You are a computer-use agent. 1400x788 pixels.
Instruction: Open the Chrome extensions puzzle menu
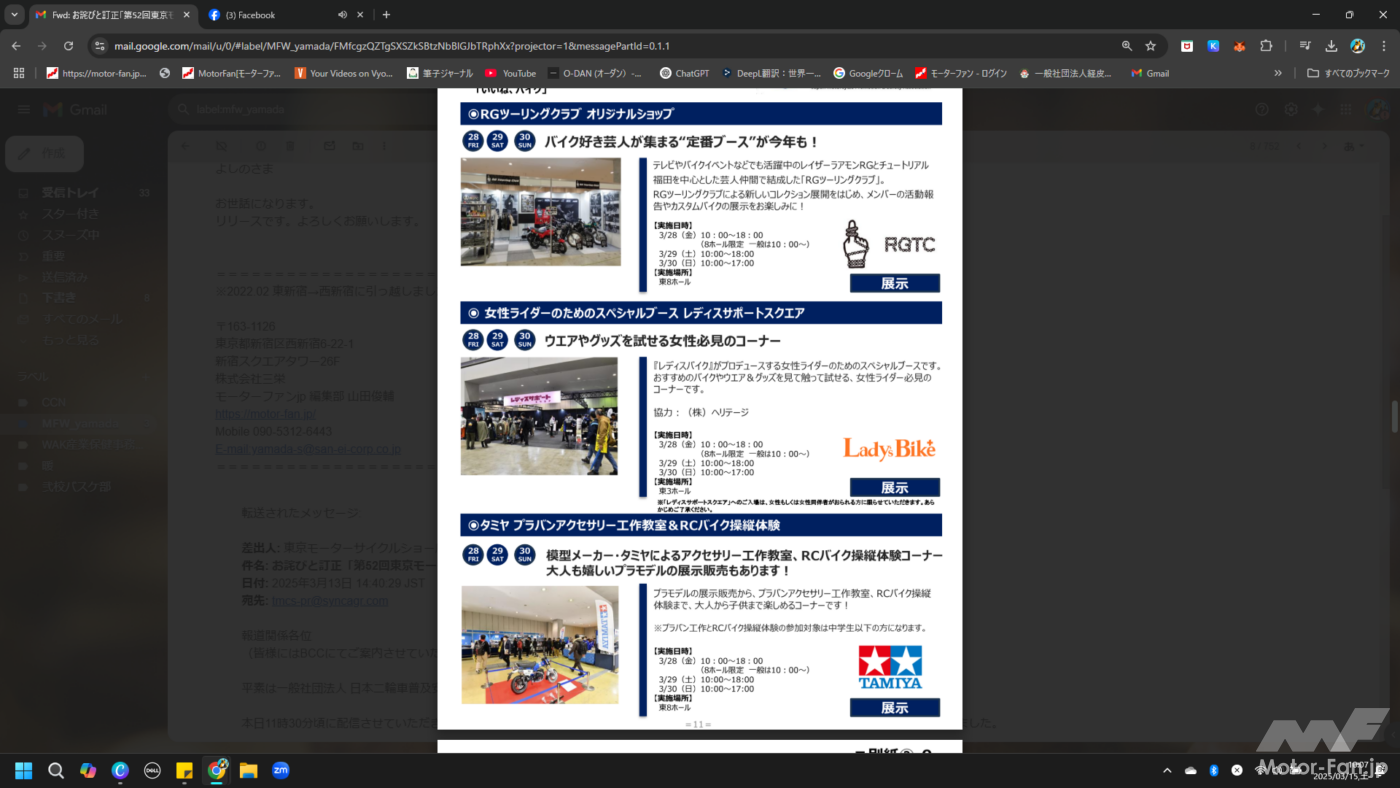(x=1266, y=46)
